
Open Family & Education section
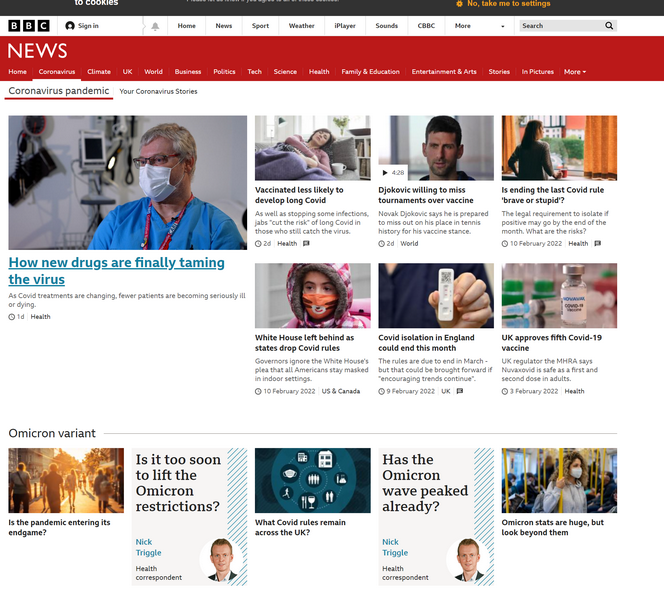point(371,72)
